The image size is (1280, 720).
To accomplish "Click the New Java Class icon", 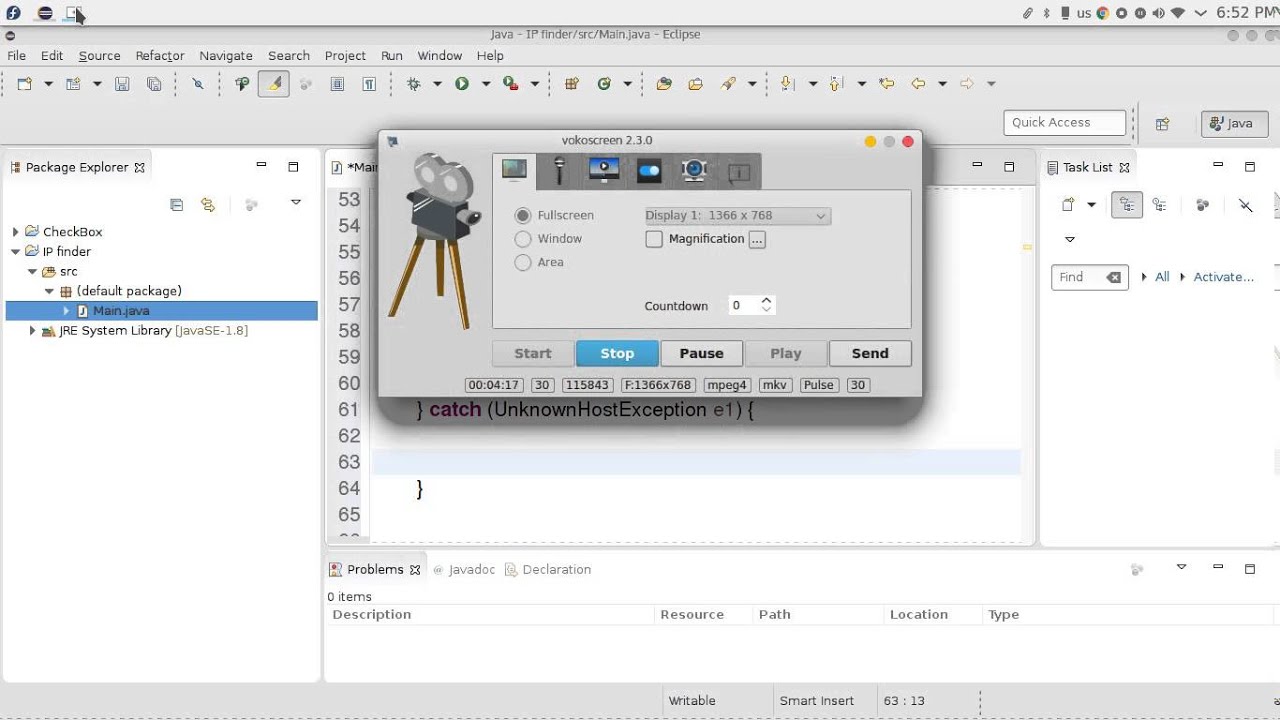I will 604,84.
